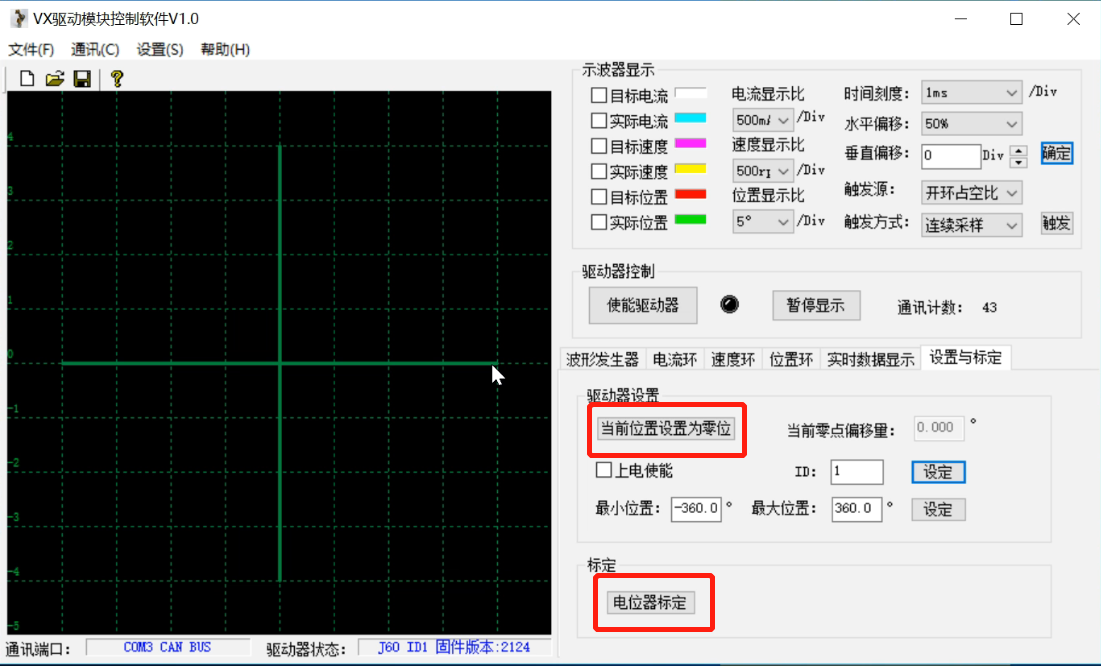This screenshot has width=1101, height=666.
Task: Open the 通讯(C) menu
Action: tap(95, 49)
